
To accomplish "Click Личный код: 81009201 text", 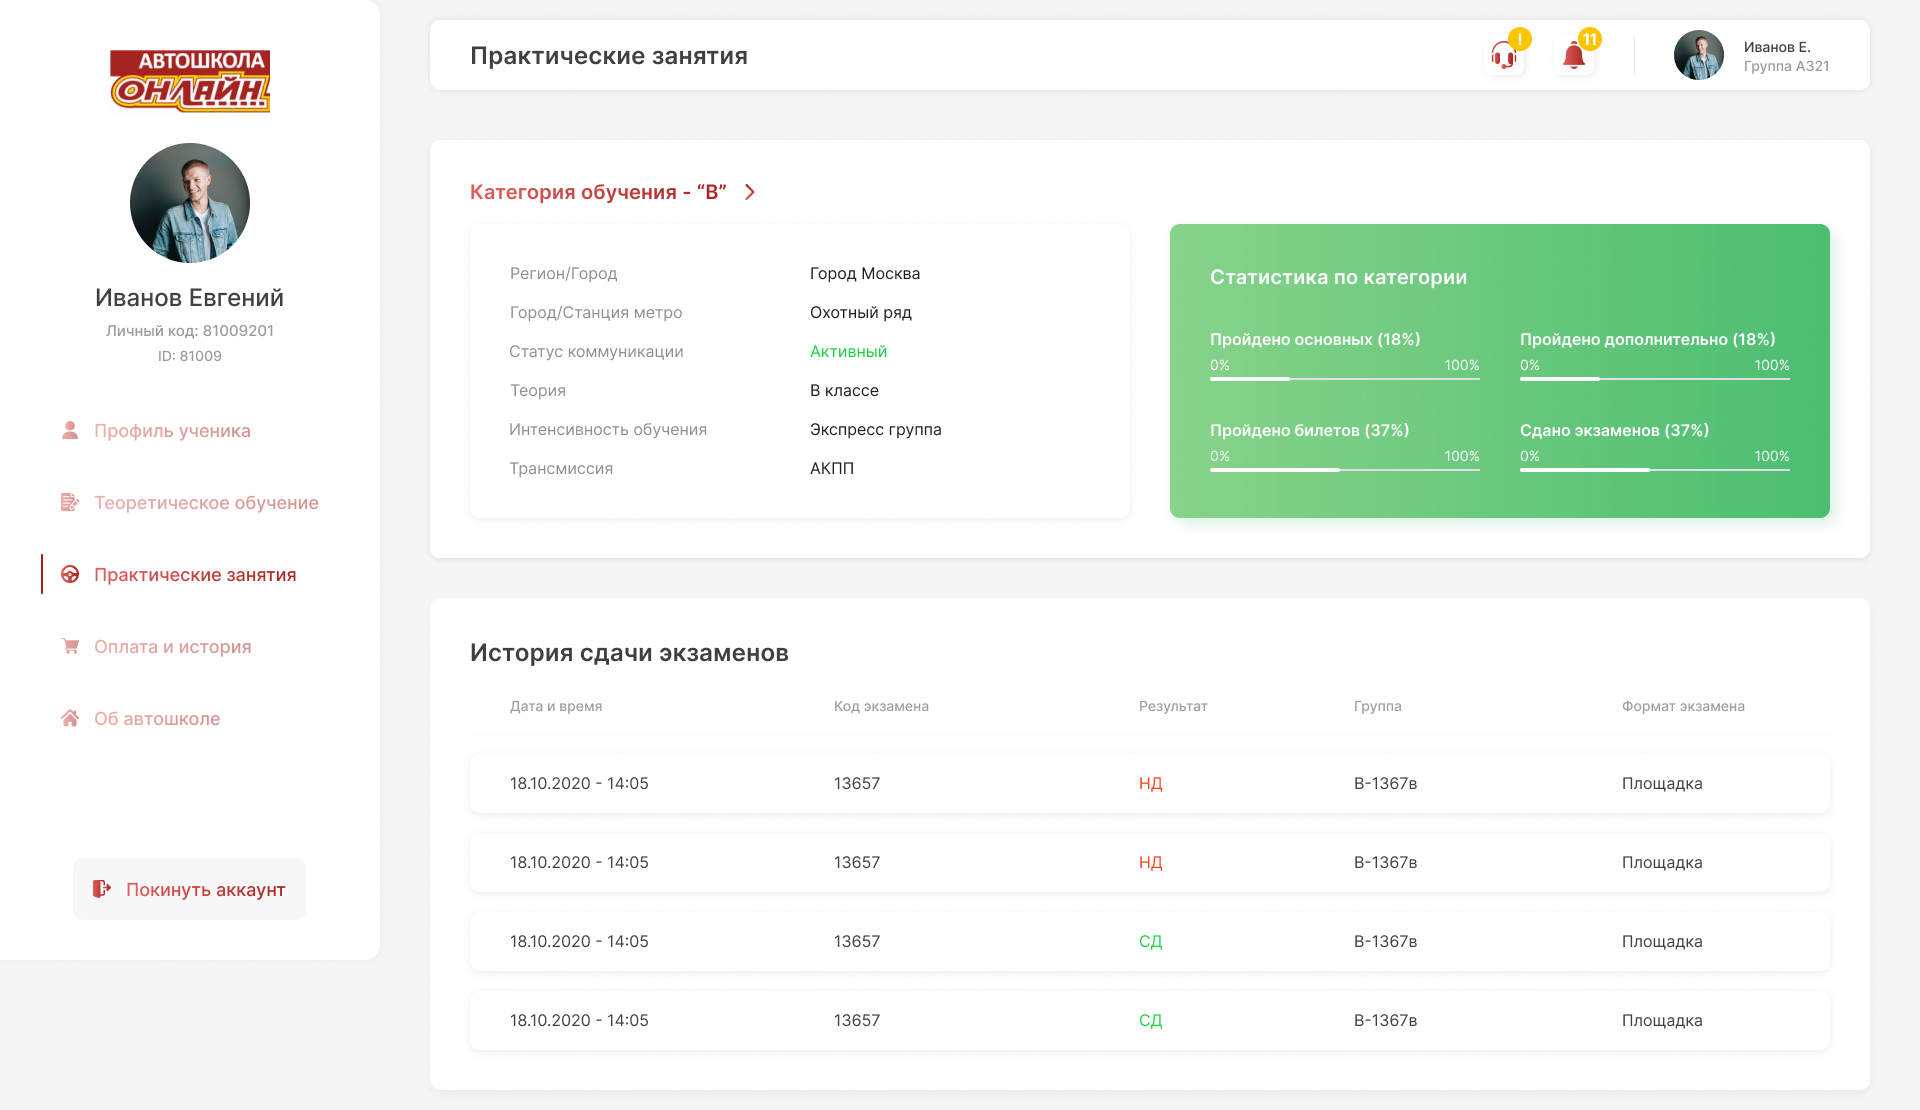I will 190,330.
